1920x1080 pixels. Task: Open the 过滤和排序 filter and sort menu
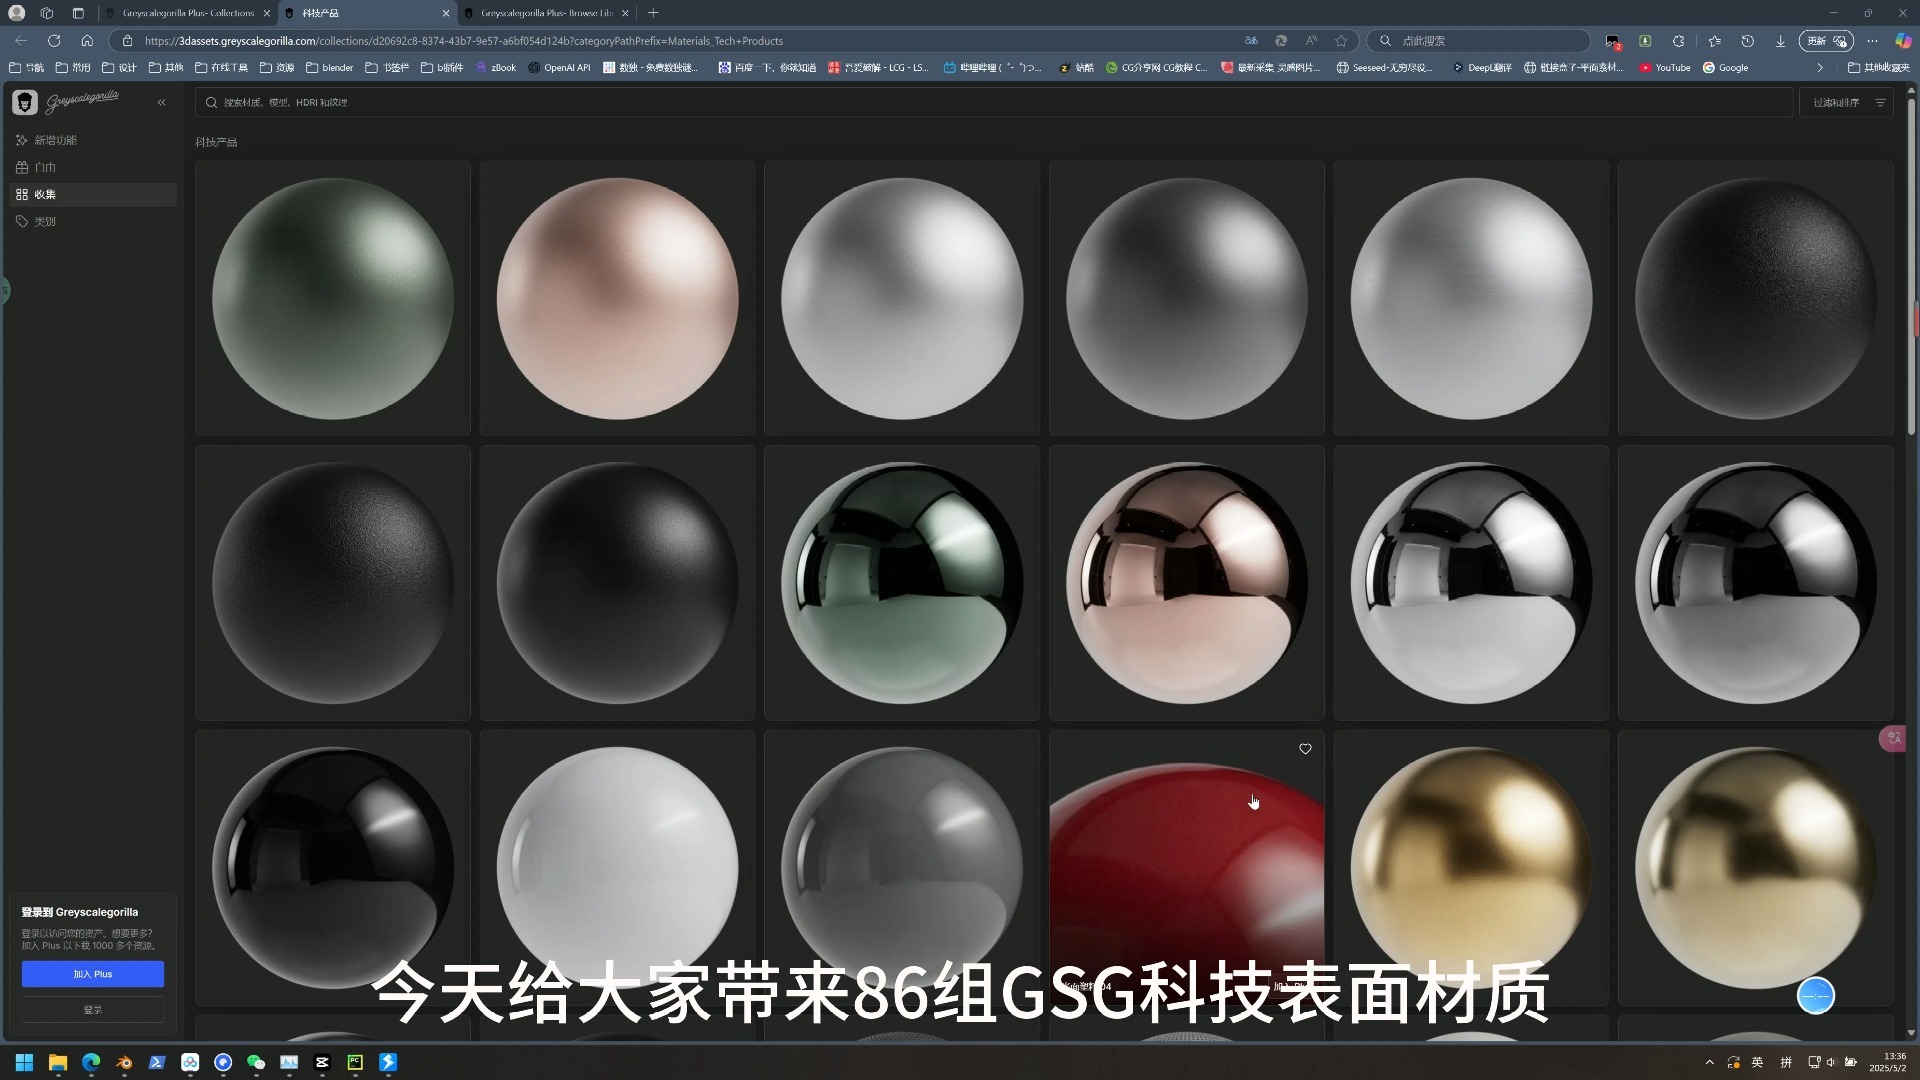(x=1848, y=102)
